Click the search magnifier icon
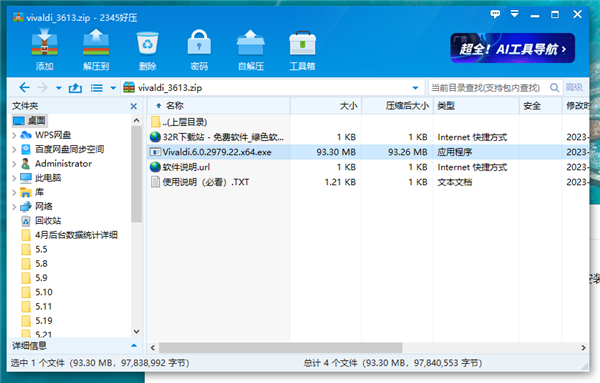This screenshot has width=600, height=383. coord(554,88)
